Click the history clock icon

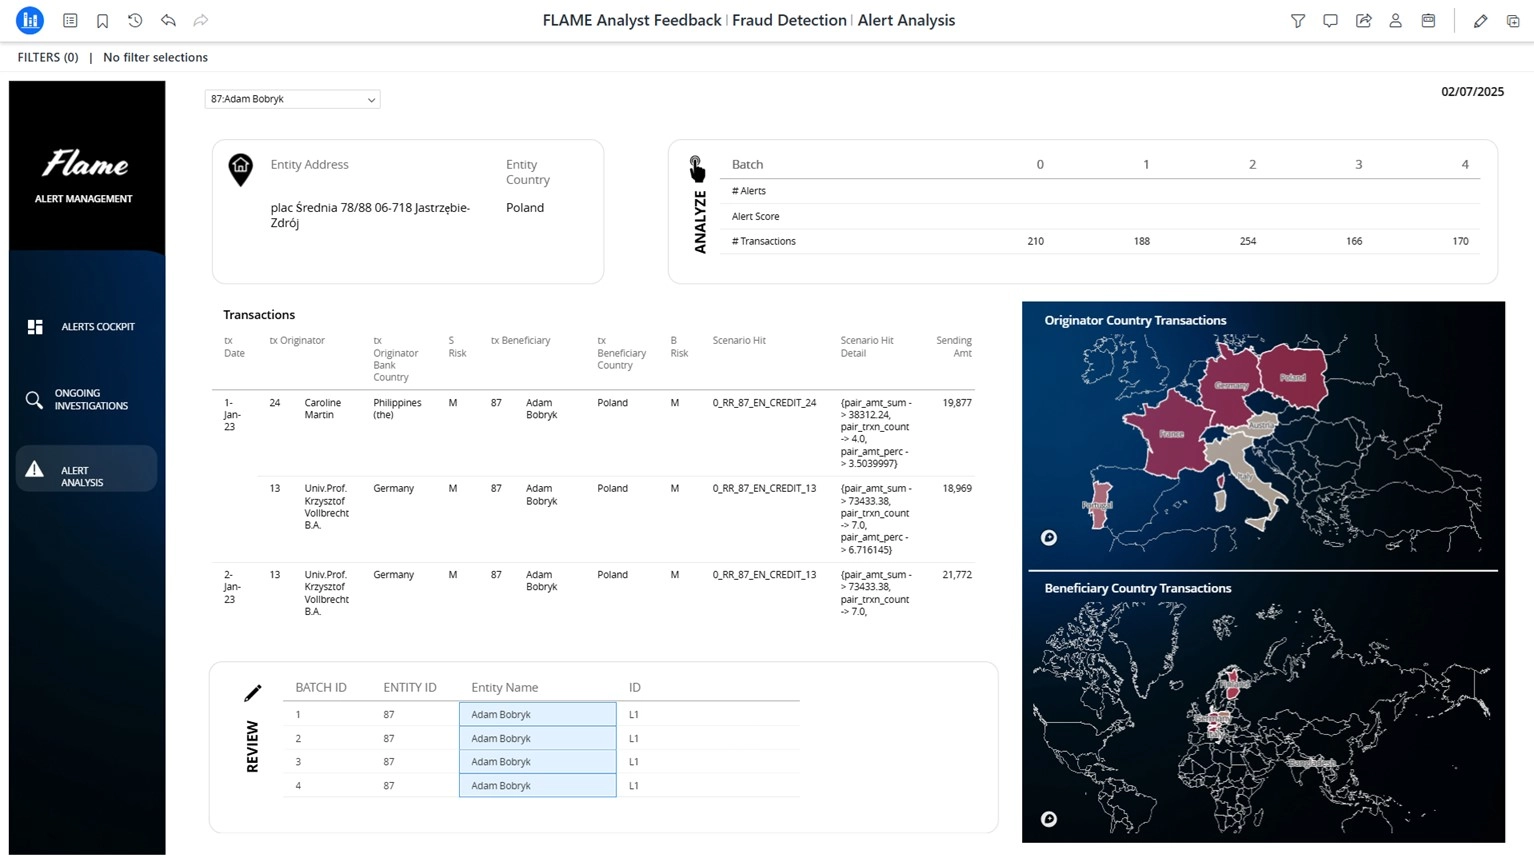[x=135, y=20]
